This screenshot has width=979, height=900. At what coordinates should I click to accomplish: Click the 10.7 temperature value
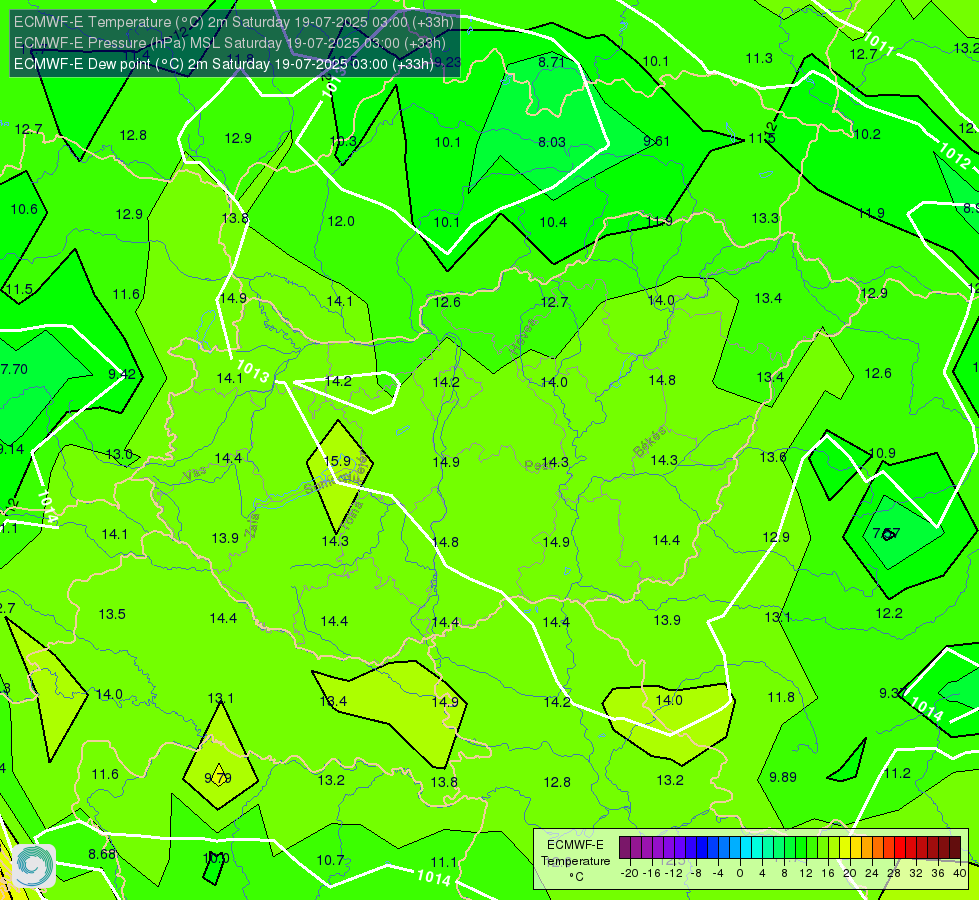click(330, 860)
